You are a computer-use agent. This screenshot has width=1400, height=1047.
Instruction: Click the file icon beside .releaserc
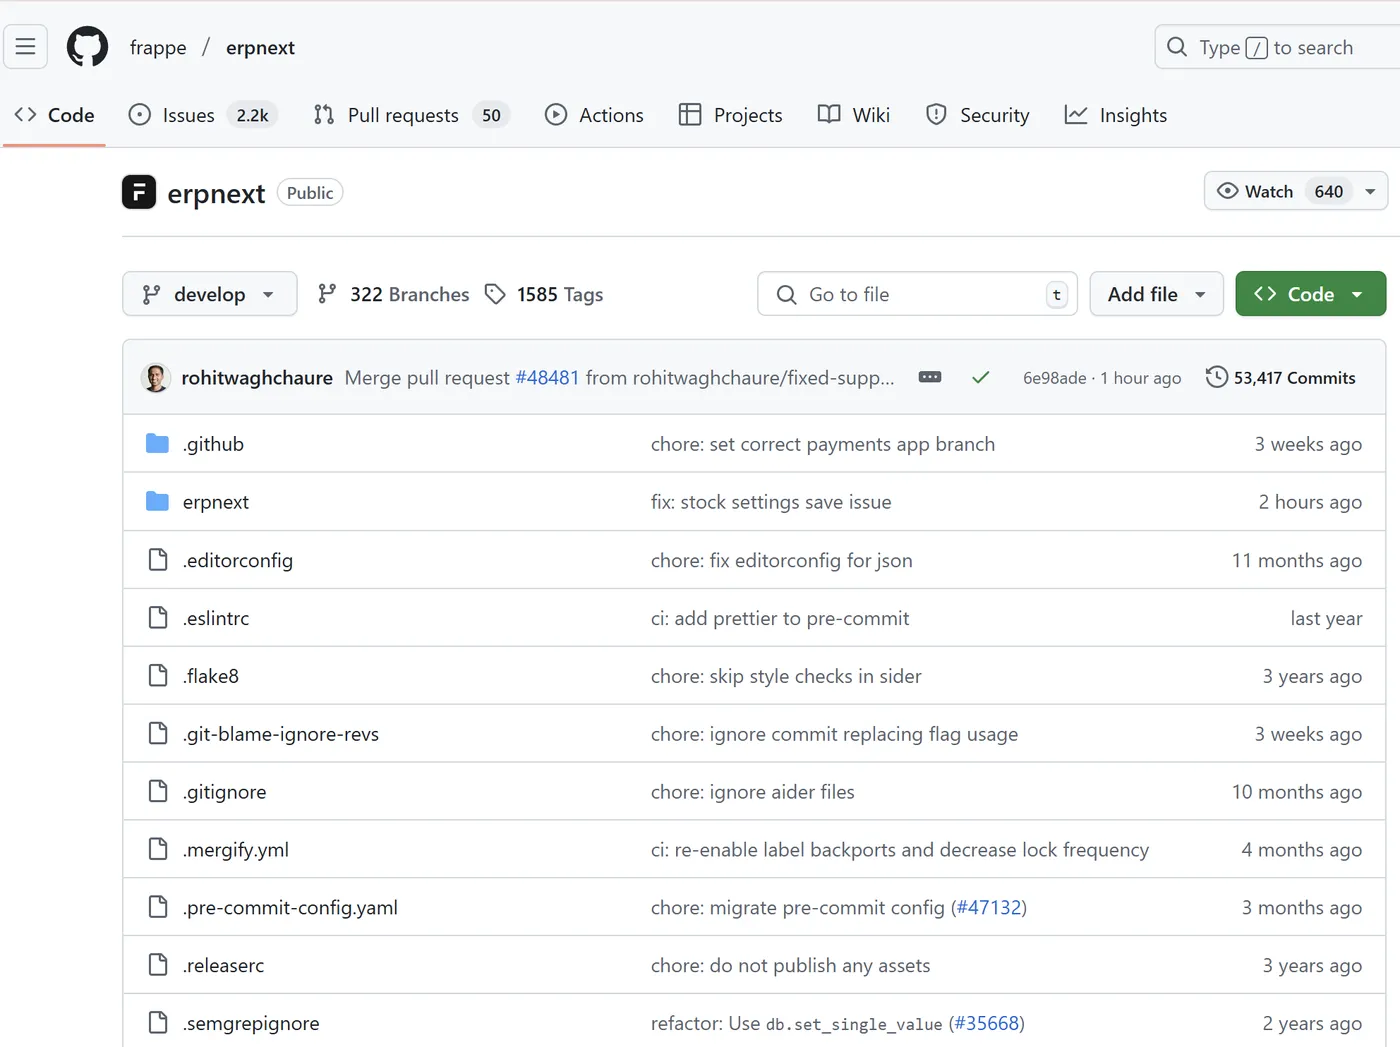click(158, 965)
